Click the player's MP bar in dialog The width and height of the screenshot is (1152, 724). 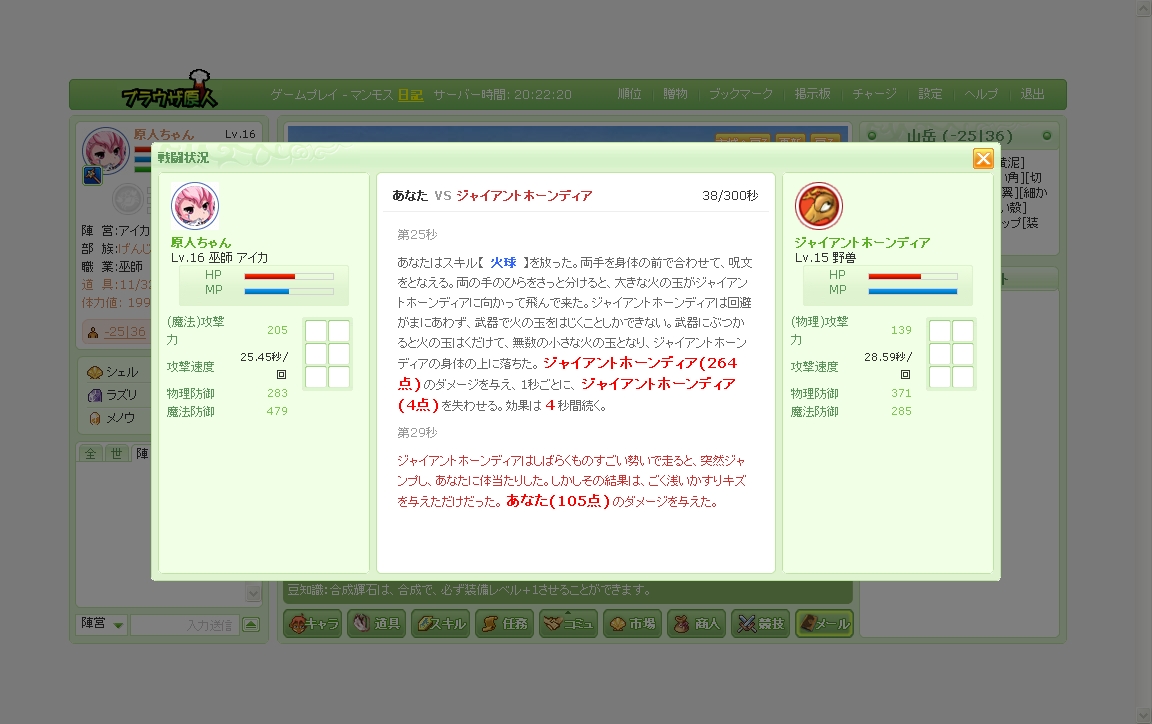pos(289,291)
